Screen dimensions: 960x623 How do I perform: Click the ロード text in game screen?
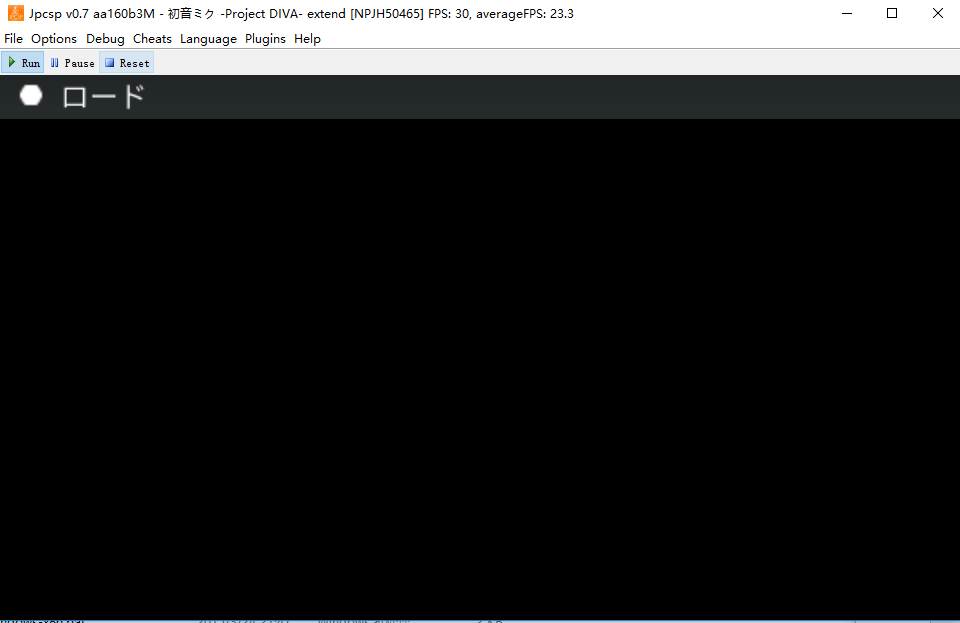pyautogui.click(x=103, y=97)
